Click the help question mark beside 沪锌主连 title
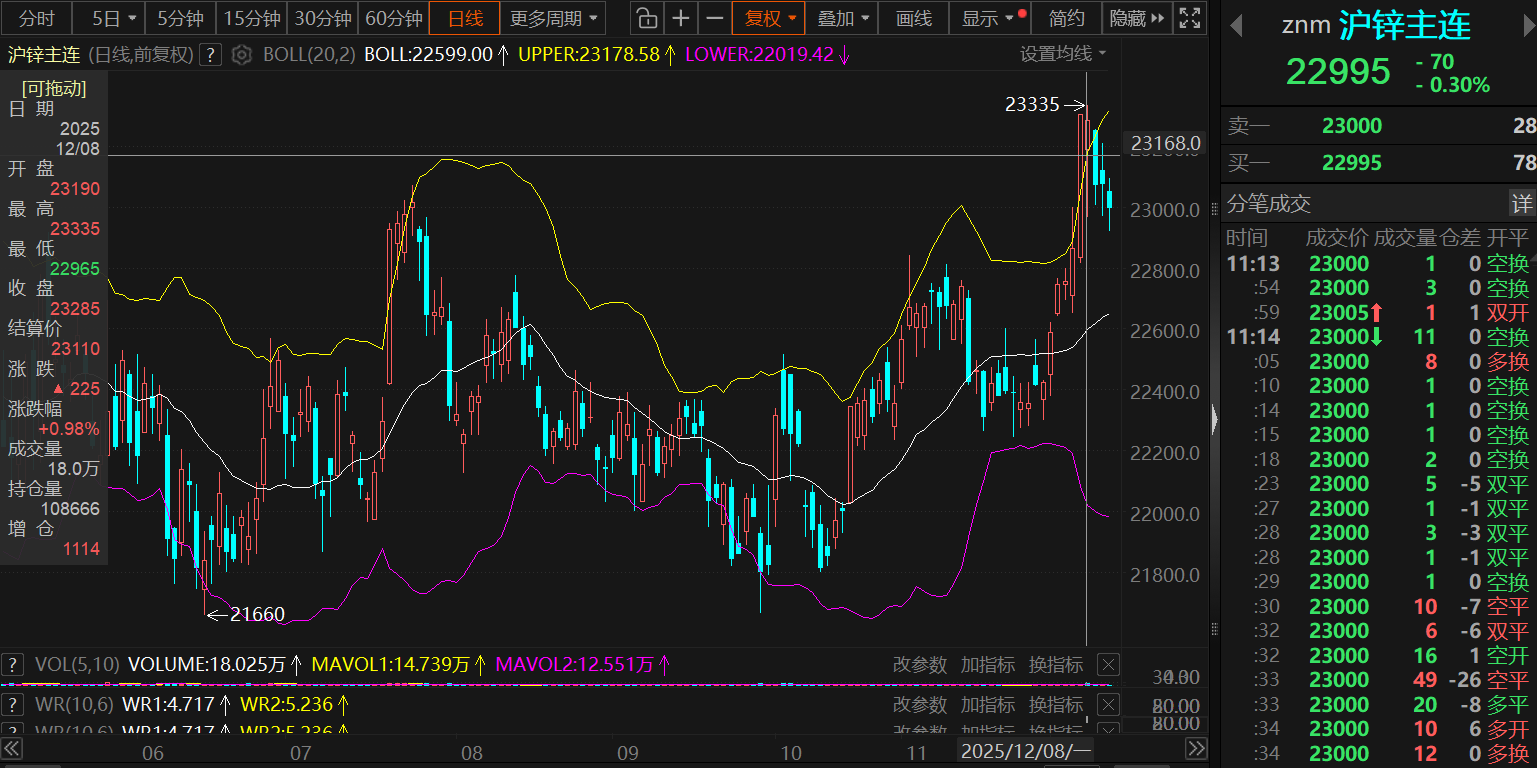 click(210, 55)
